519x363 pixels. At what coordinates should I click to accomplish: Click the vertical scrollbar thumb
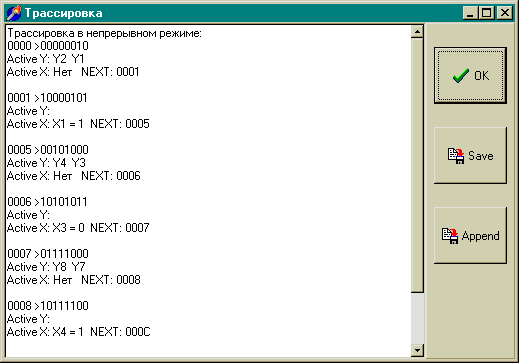(417, 165)
